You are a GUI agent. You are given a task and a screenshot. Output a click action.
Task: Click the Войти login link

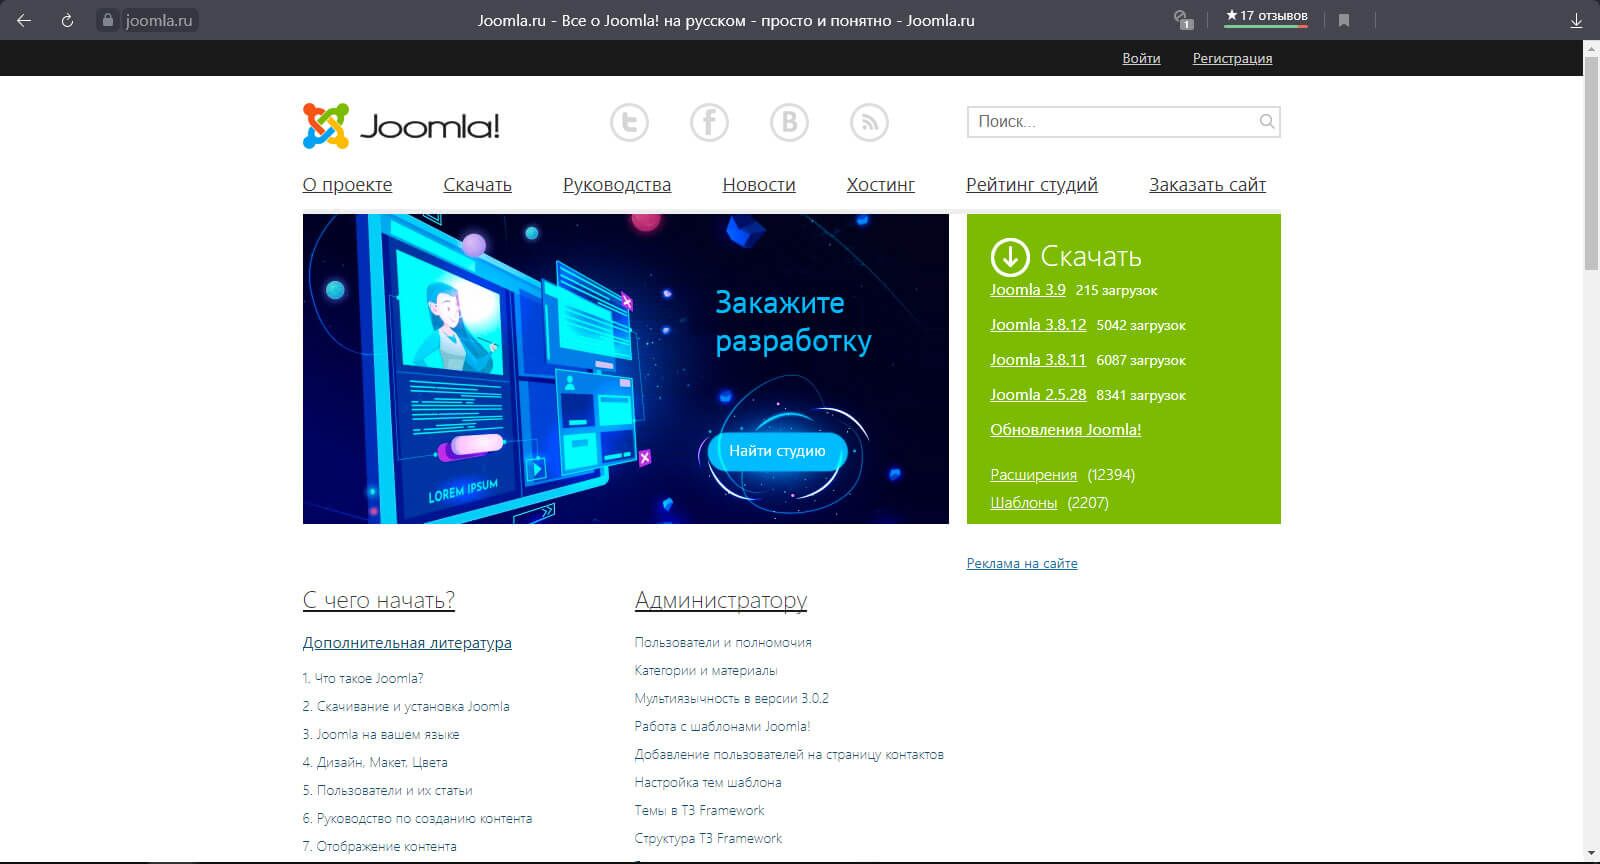(1141, 58)
